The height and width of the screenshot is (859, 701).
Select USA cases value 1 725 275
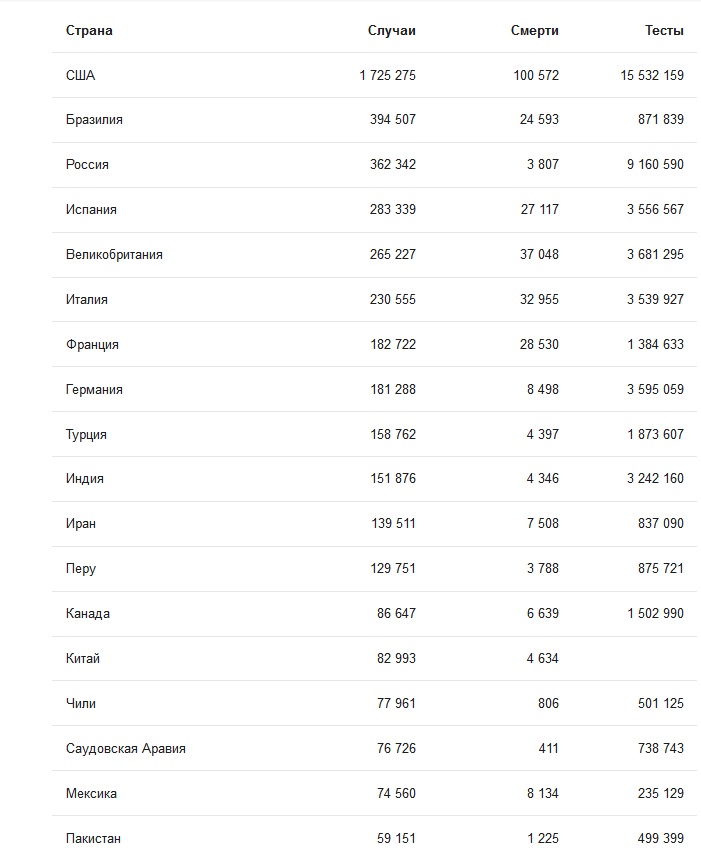click(x=387, y=76)
